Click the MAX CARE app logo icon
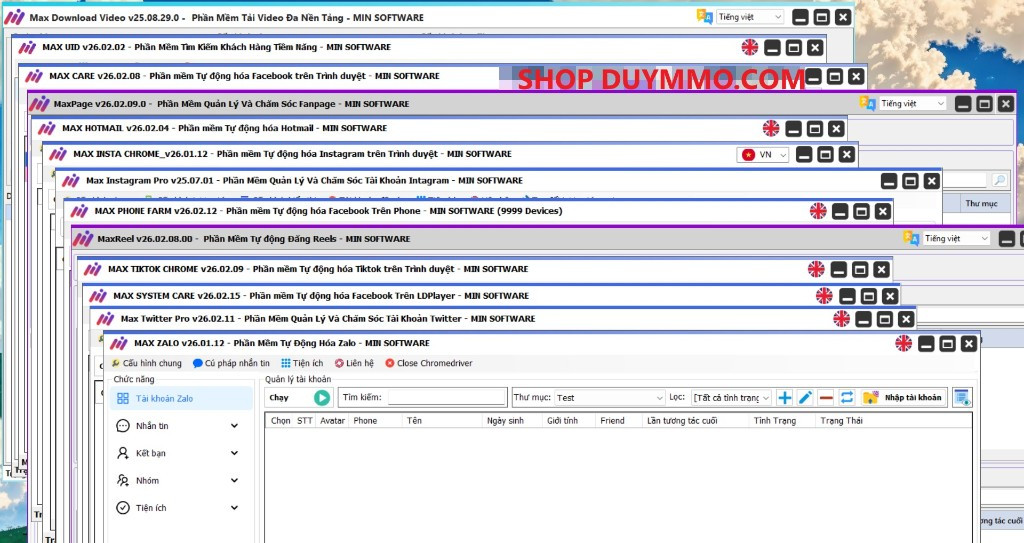Image resolution: width=1024 pixels, height=543 pixels. 34,76
